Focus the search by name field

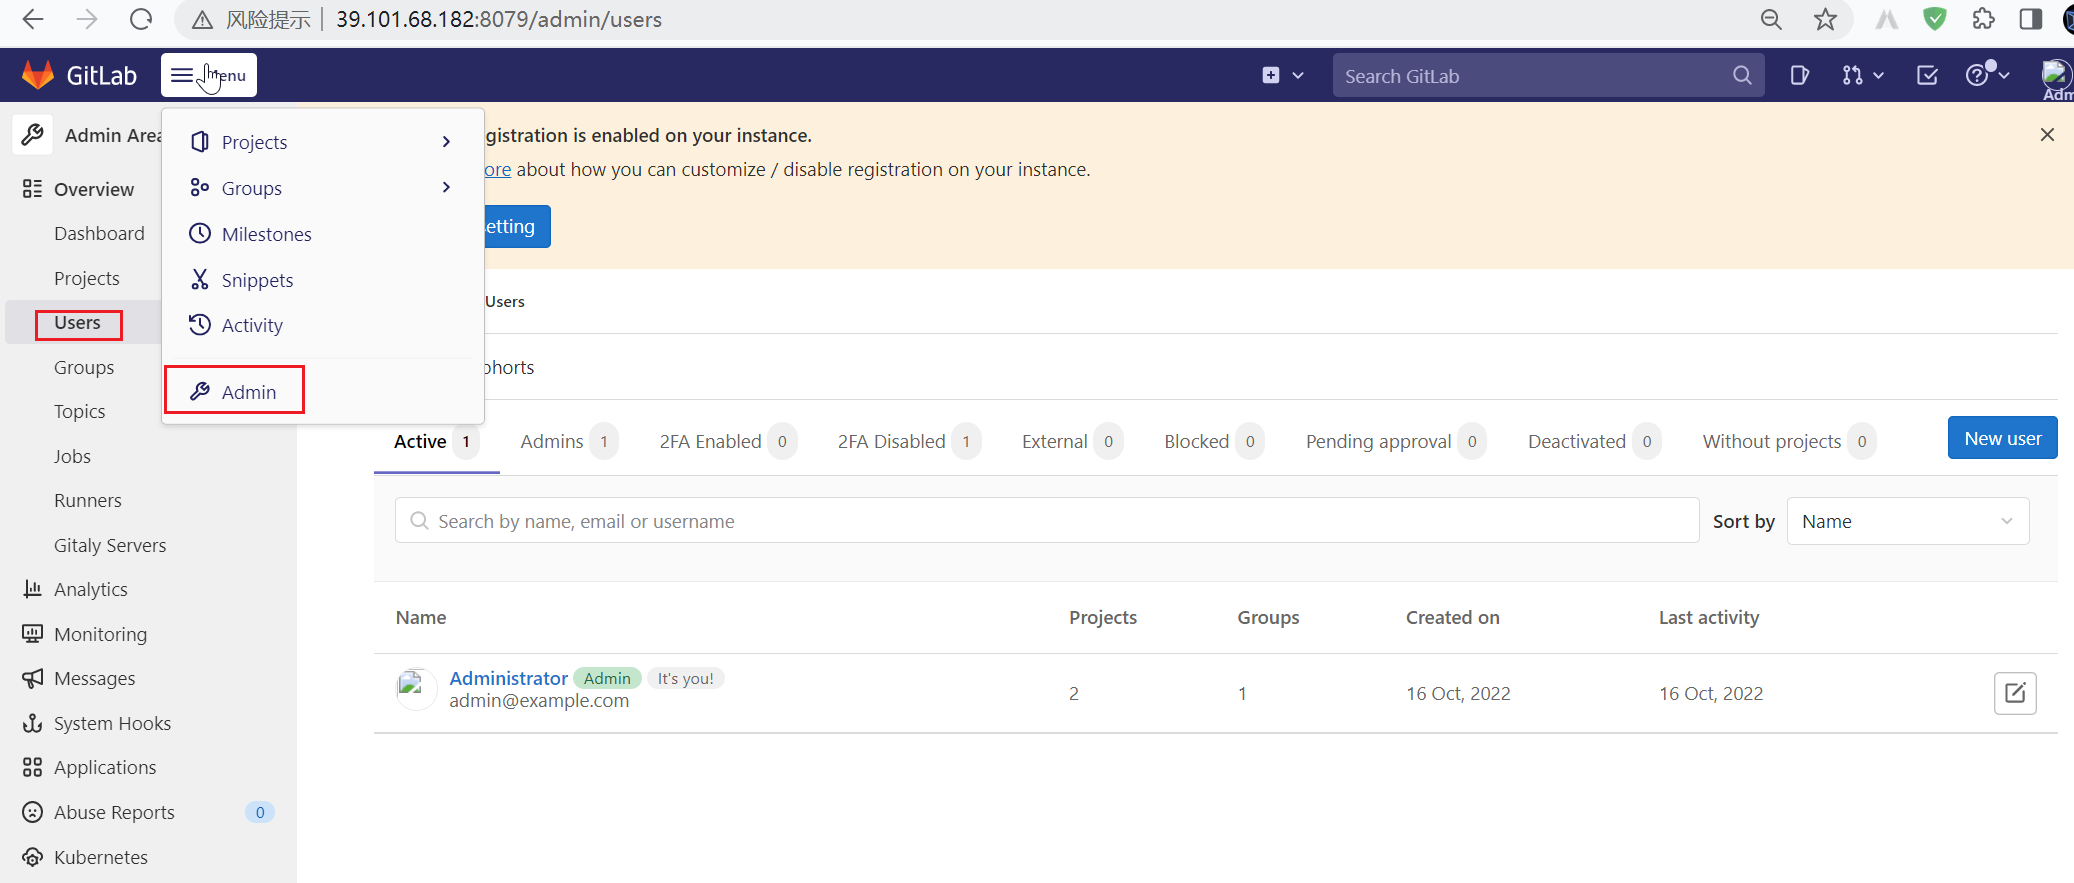click(x=1047, y=520)
